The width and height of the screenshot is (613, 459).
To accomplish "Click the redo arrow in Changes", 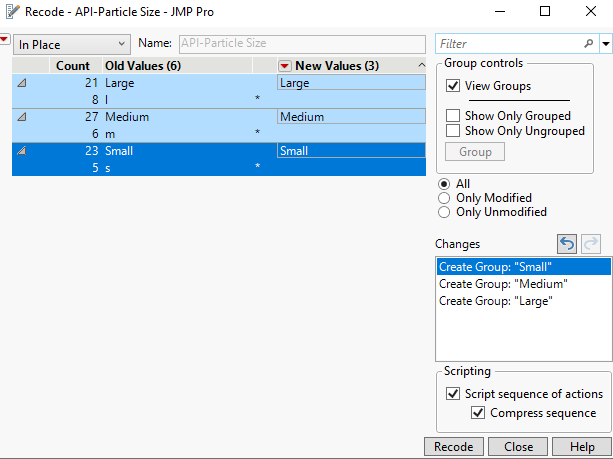I will click(590, 244).
